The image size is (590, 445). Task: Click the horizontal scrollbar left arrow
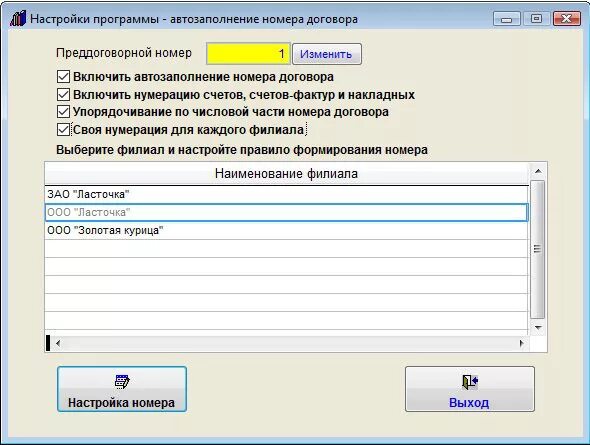58,343
